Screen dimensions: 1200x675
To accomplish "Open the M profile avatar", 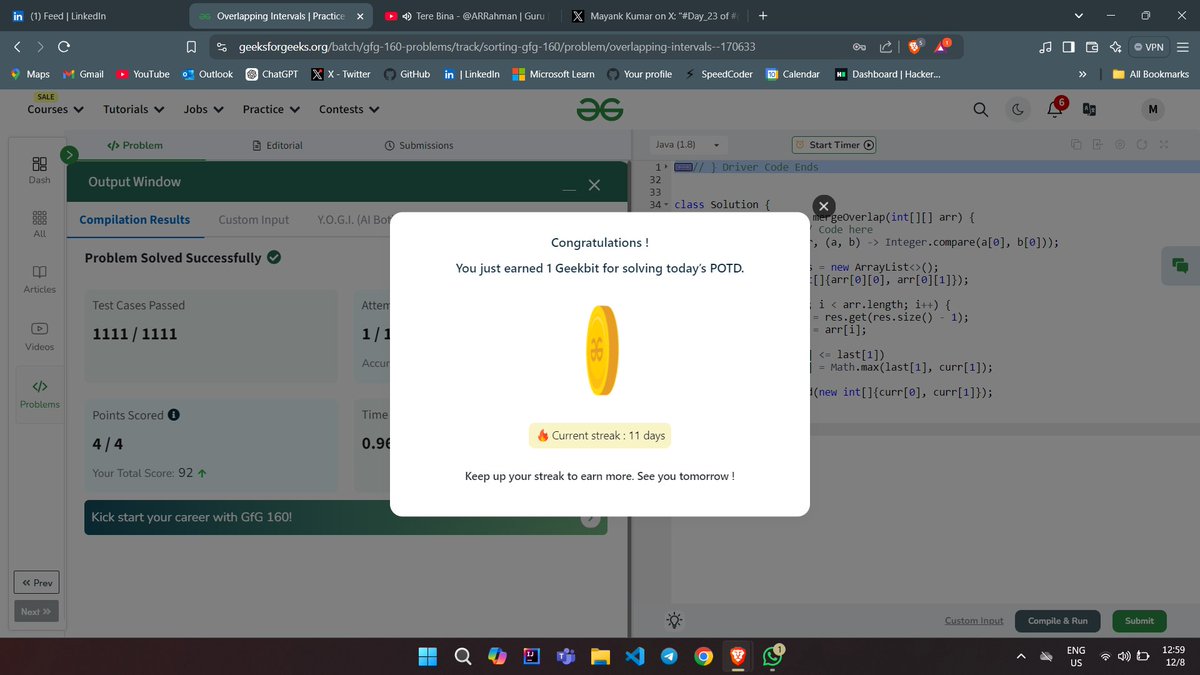I will pos(1152,109).
